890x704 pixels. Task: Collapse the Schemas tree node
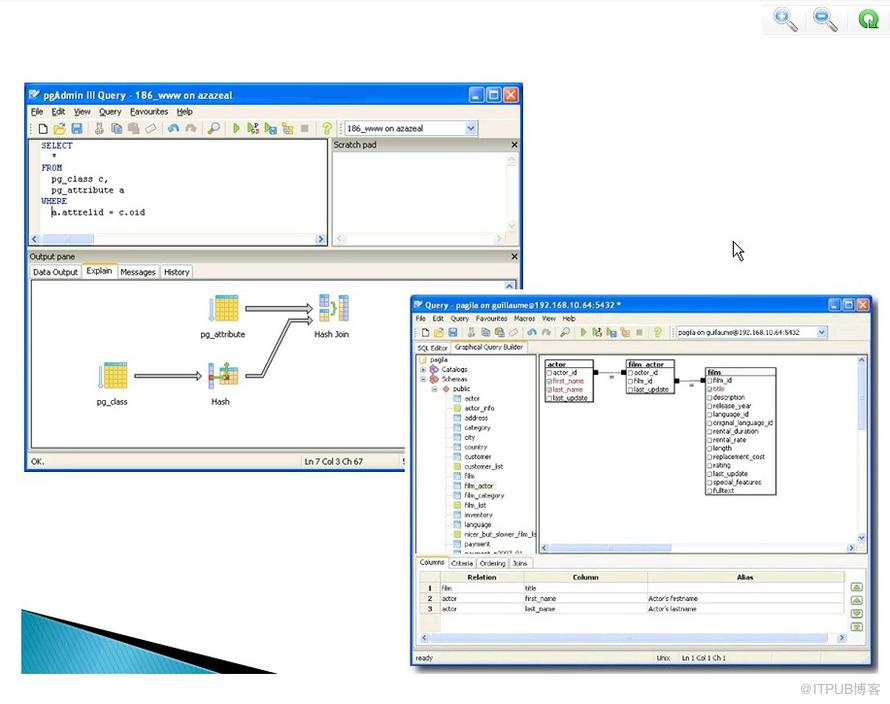tap(423, 379)
